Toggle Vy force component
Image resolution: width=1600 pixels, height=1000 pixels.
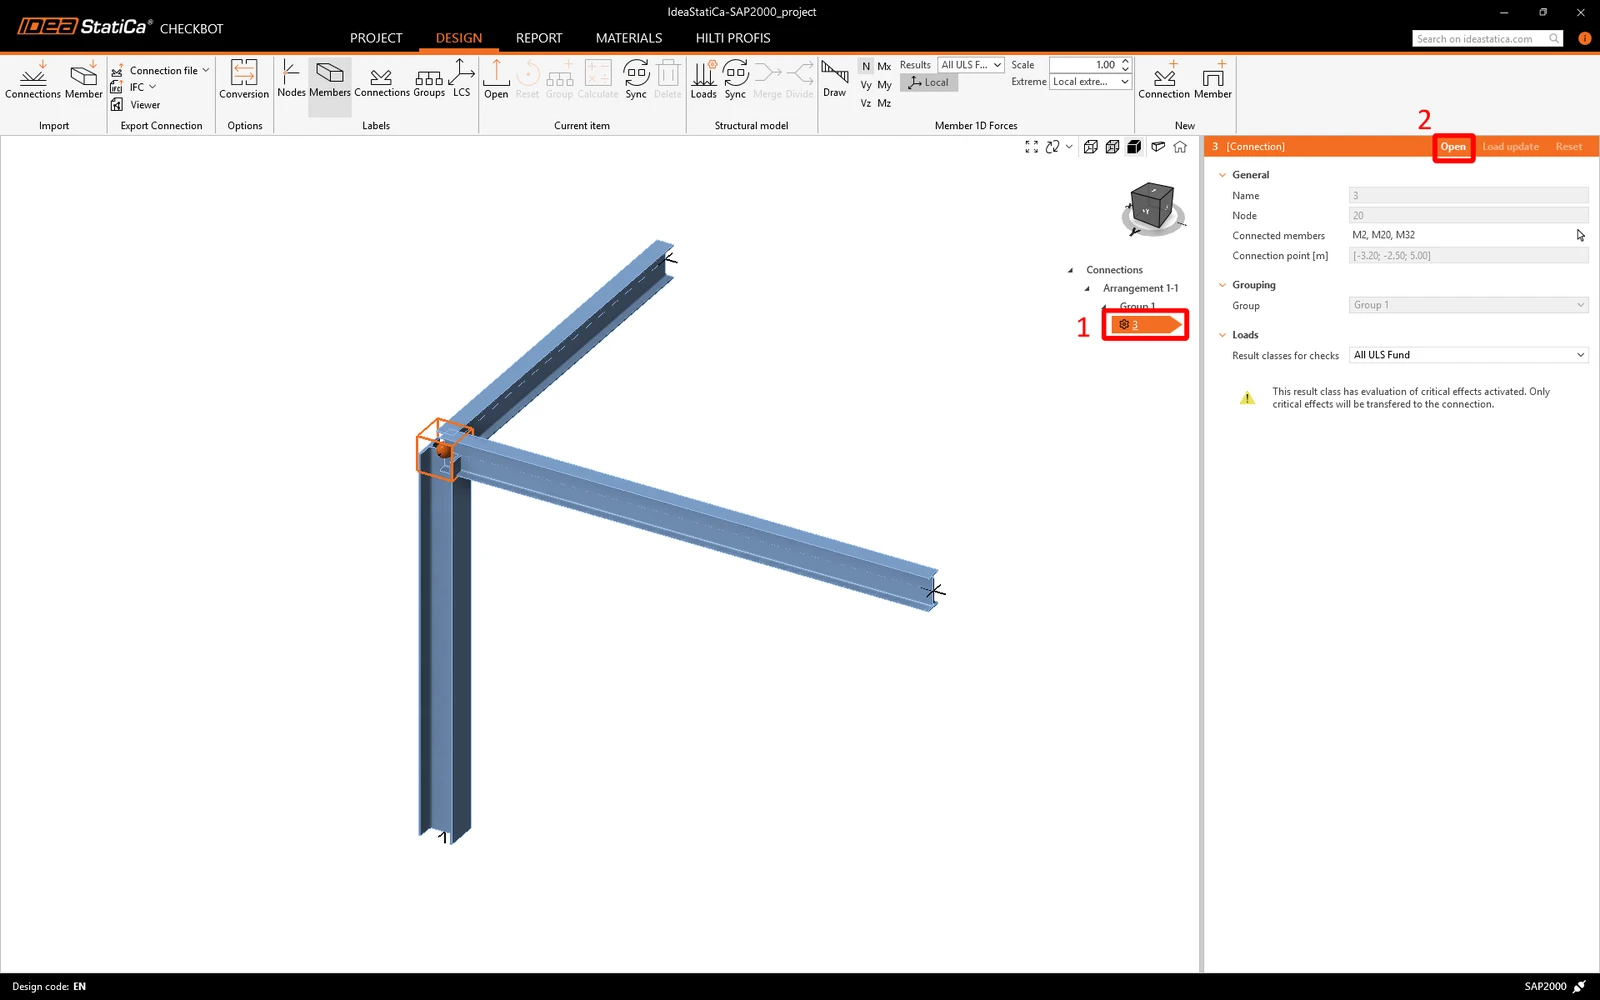pyautogui.click(x=866, y=85)
